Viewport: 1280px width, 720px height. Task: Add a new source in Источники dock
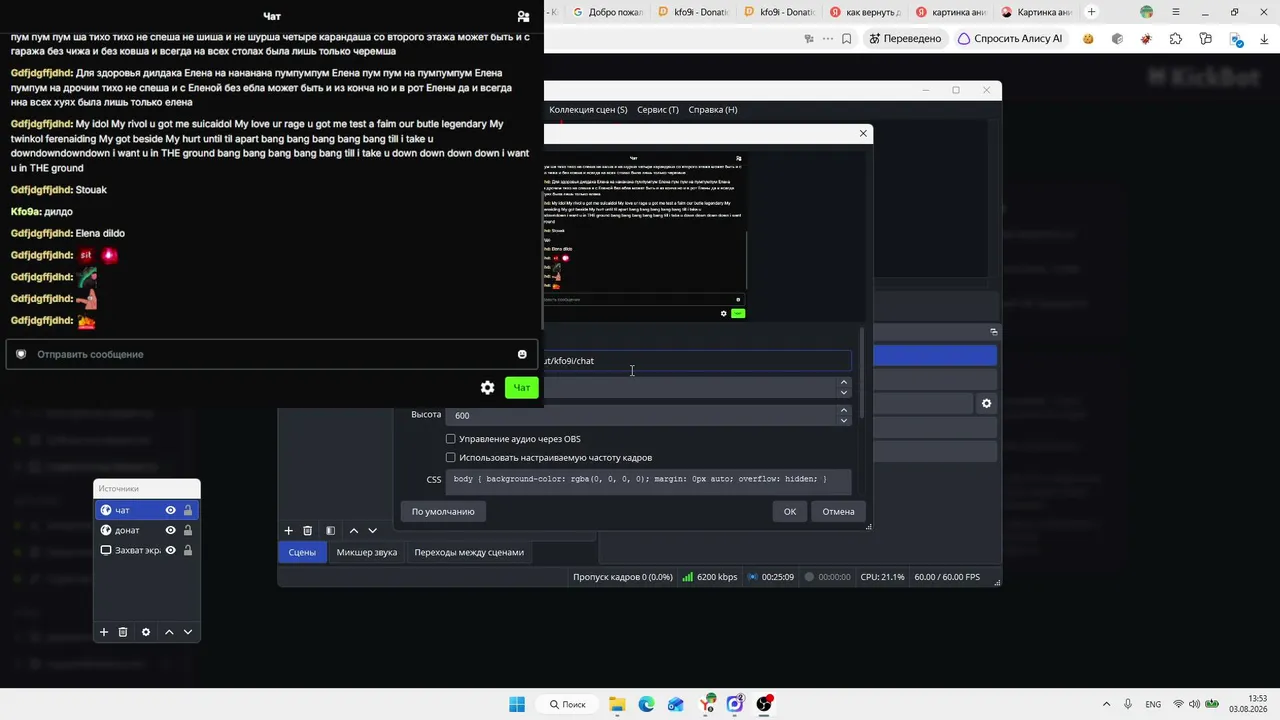(x=103, y=632)
